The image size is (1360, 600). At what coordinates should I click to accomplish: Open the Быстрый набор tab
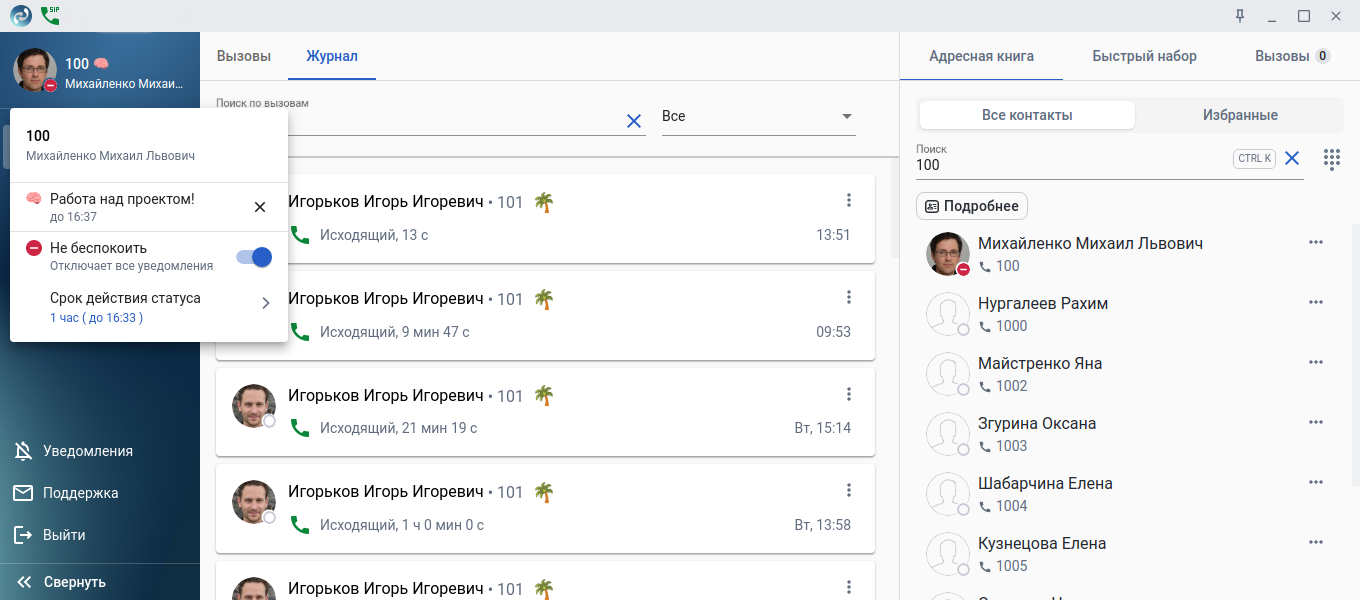coord(1144,56)
